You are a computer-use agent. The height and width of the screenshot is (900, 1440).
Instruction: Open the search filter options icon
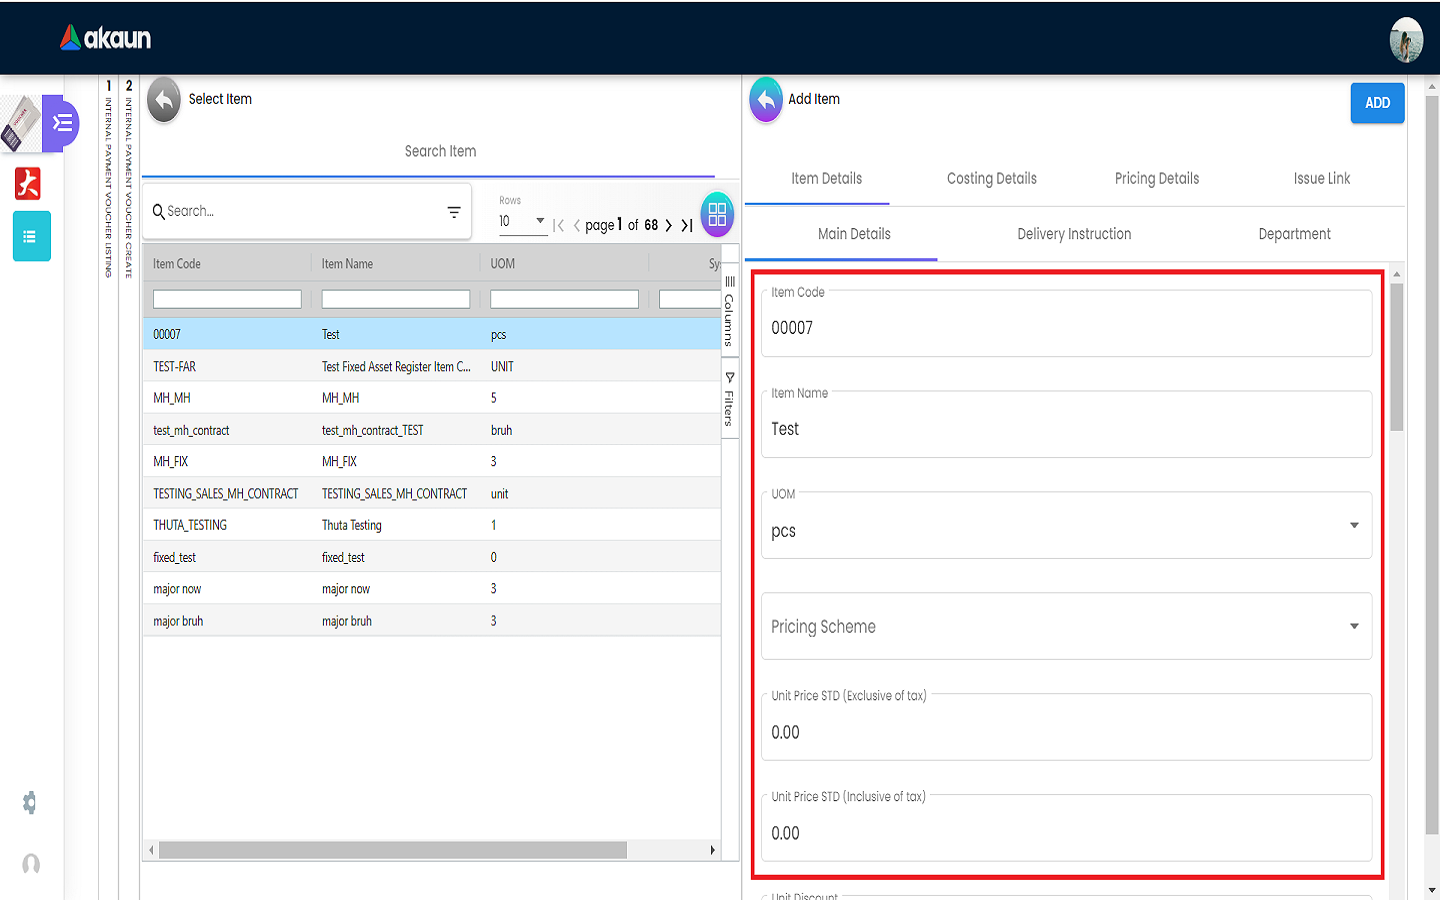pyautogui.click(x=454, y=212)
